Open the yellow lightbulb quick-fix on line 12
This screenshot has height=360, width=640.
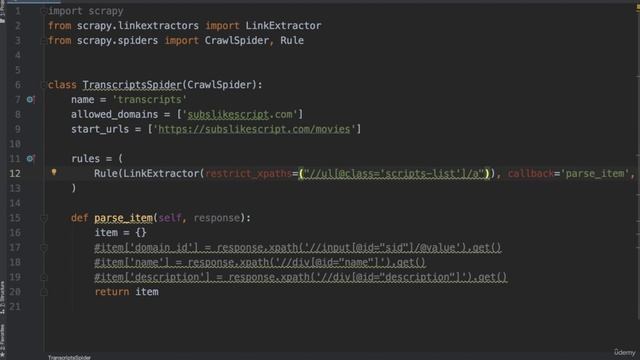(54, 172)
